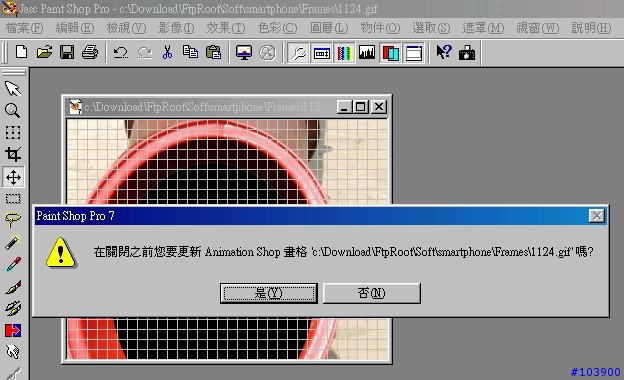Toggle the Tool Palette wrench icon
This screenshot has height=380, width=624.
298,53
